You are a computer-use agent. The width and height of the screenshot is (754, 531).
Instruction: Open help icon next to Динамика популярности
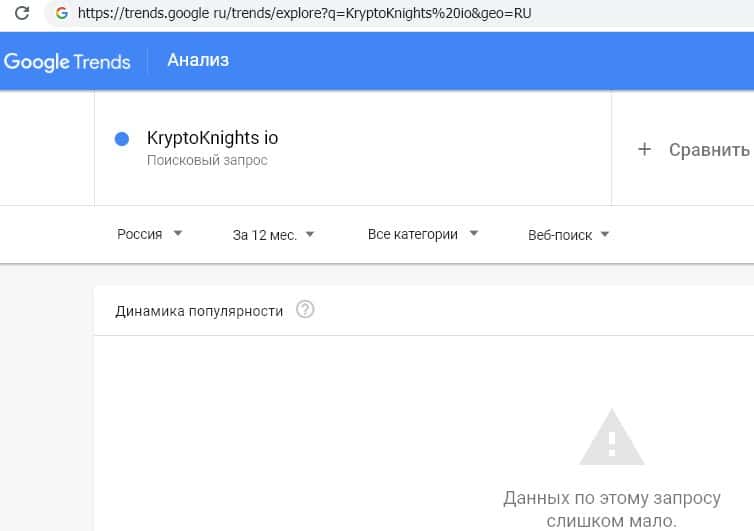click(x=306, y=310)
